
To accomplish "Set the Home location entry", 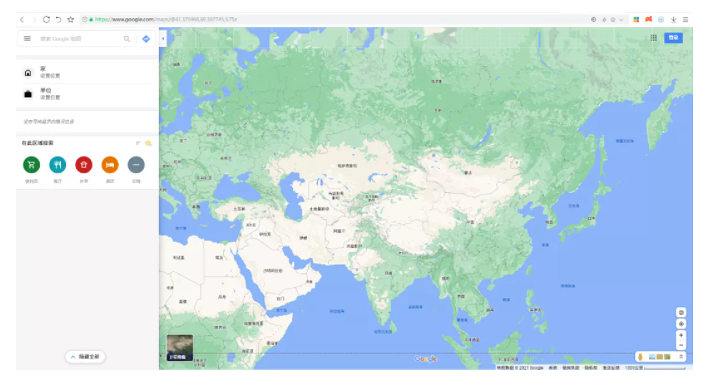I will coord(87,72).
